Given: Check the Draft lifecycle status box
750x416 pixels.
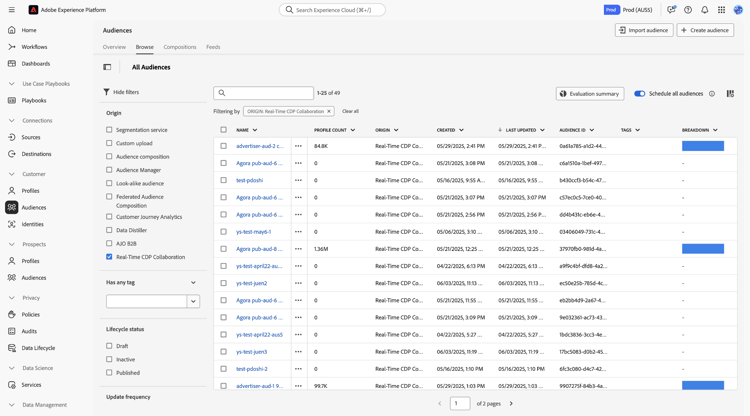Looking at the screenshot, I should point(110,346).
